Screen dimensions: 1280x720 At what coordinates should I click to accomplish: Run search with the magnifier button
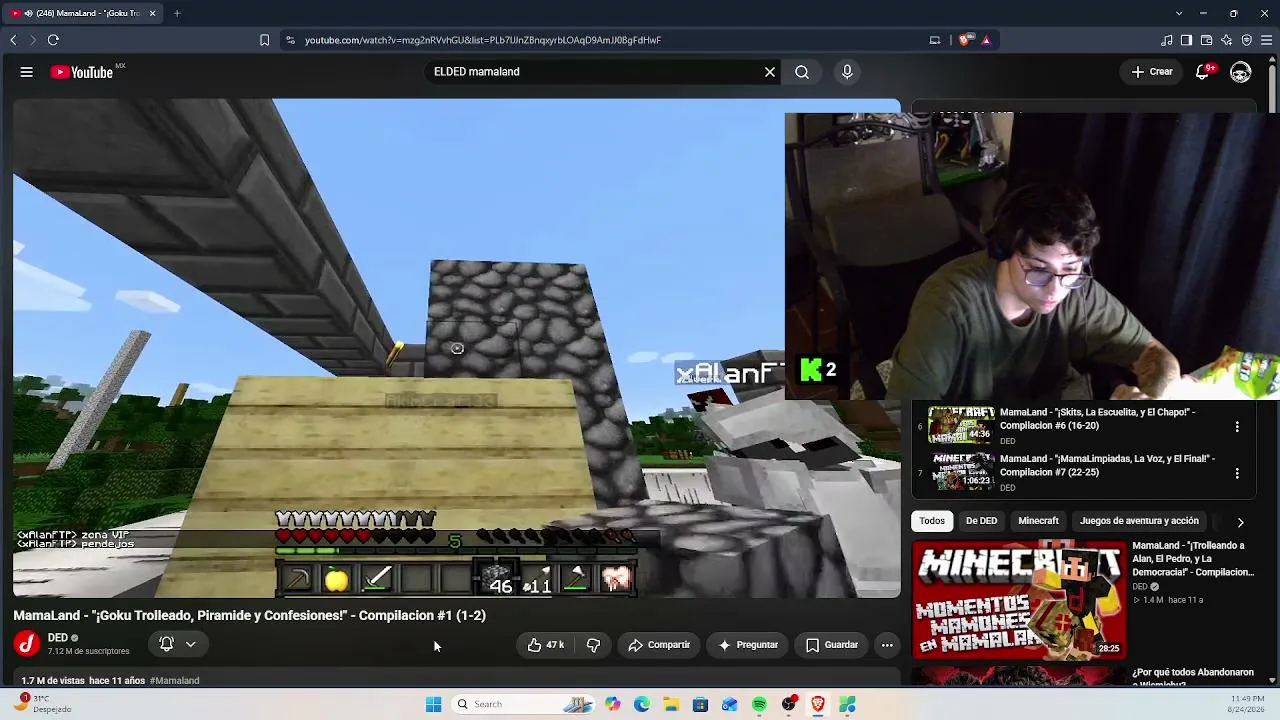pyautogui.click(x=802, y=72)
